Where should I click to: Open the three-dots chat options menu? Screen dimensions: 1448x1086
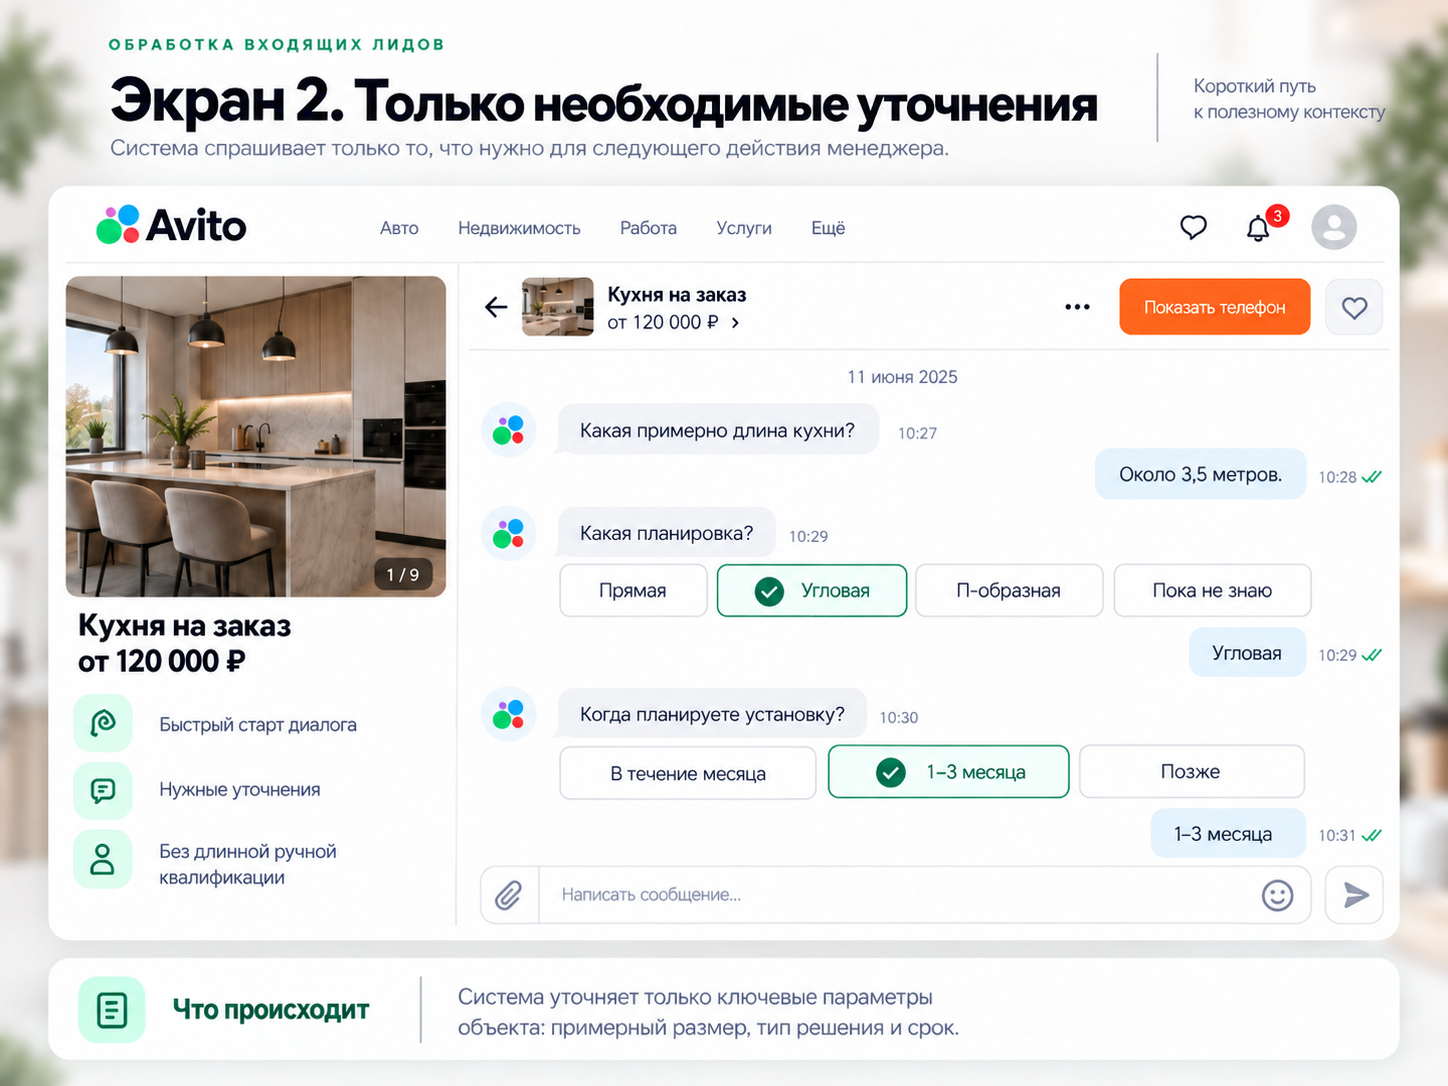click(x=1077, y=307)
